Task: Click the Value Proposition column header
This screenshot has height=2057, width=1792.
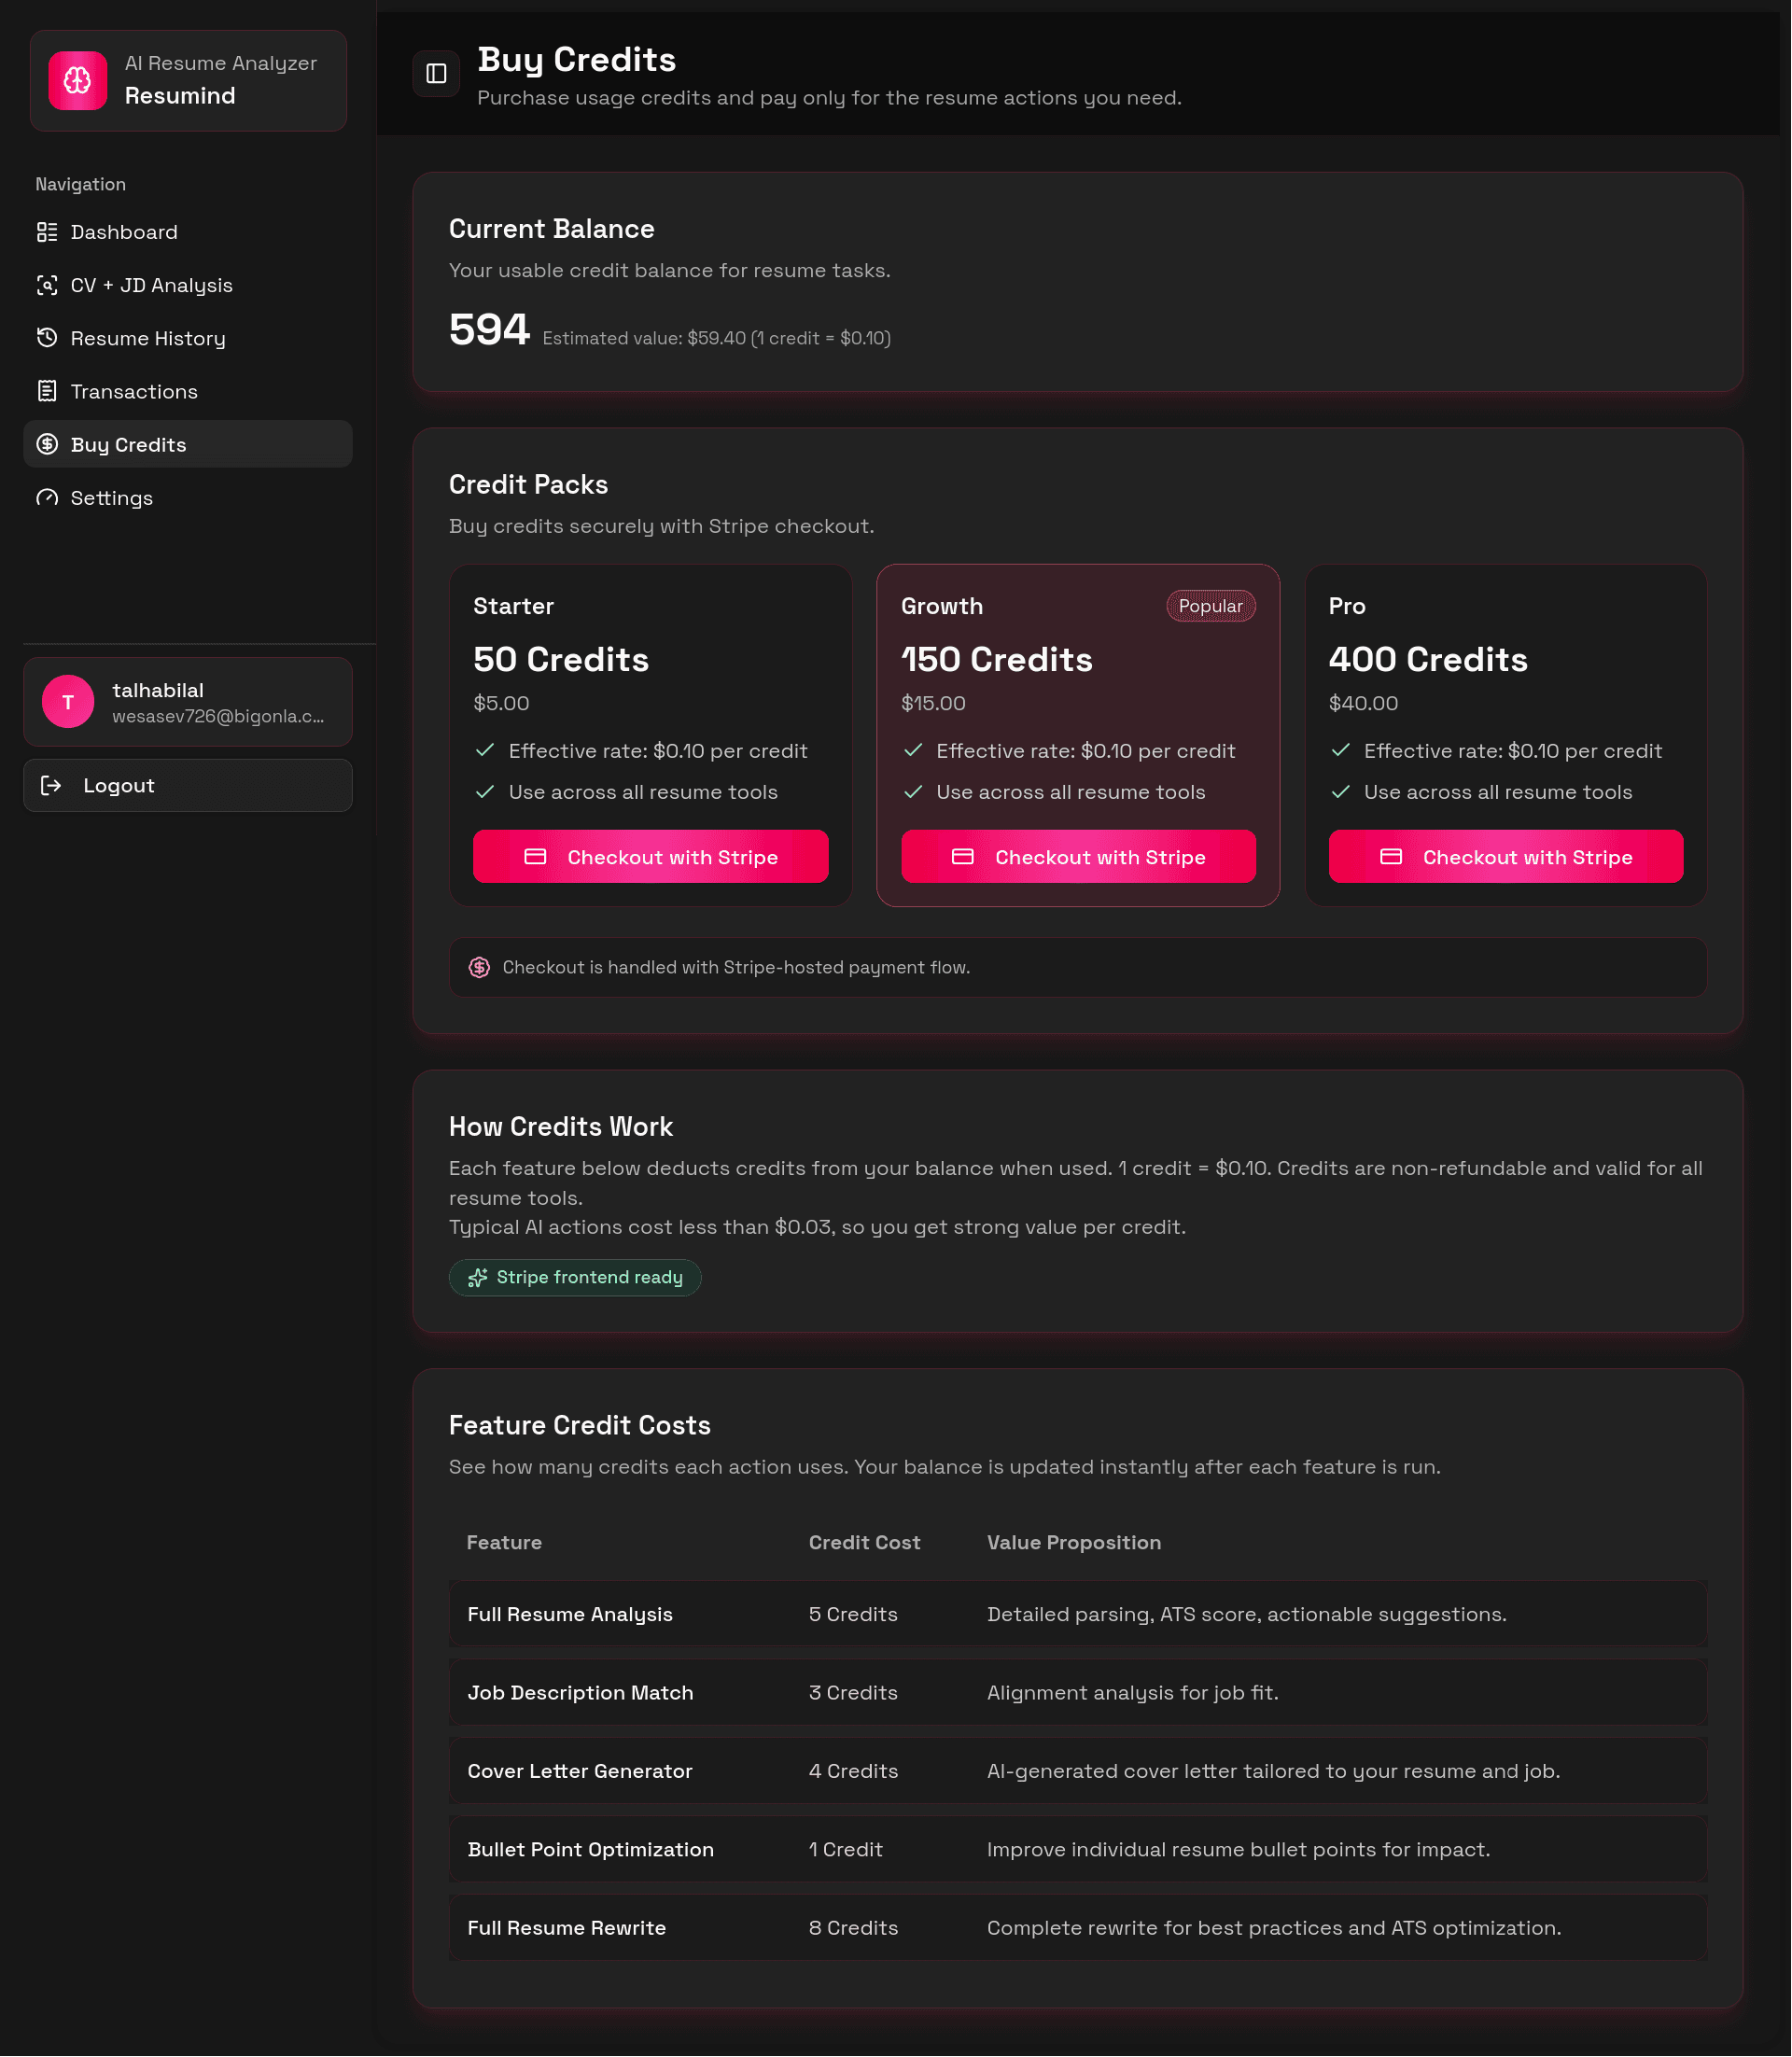Action: [x=1074, y=1543]
